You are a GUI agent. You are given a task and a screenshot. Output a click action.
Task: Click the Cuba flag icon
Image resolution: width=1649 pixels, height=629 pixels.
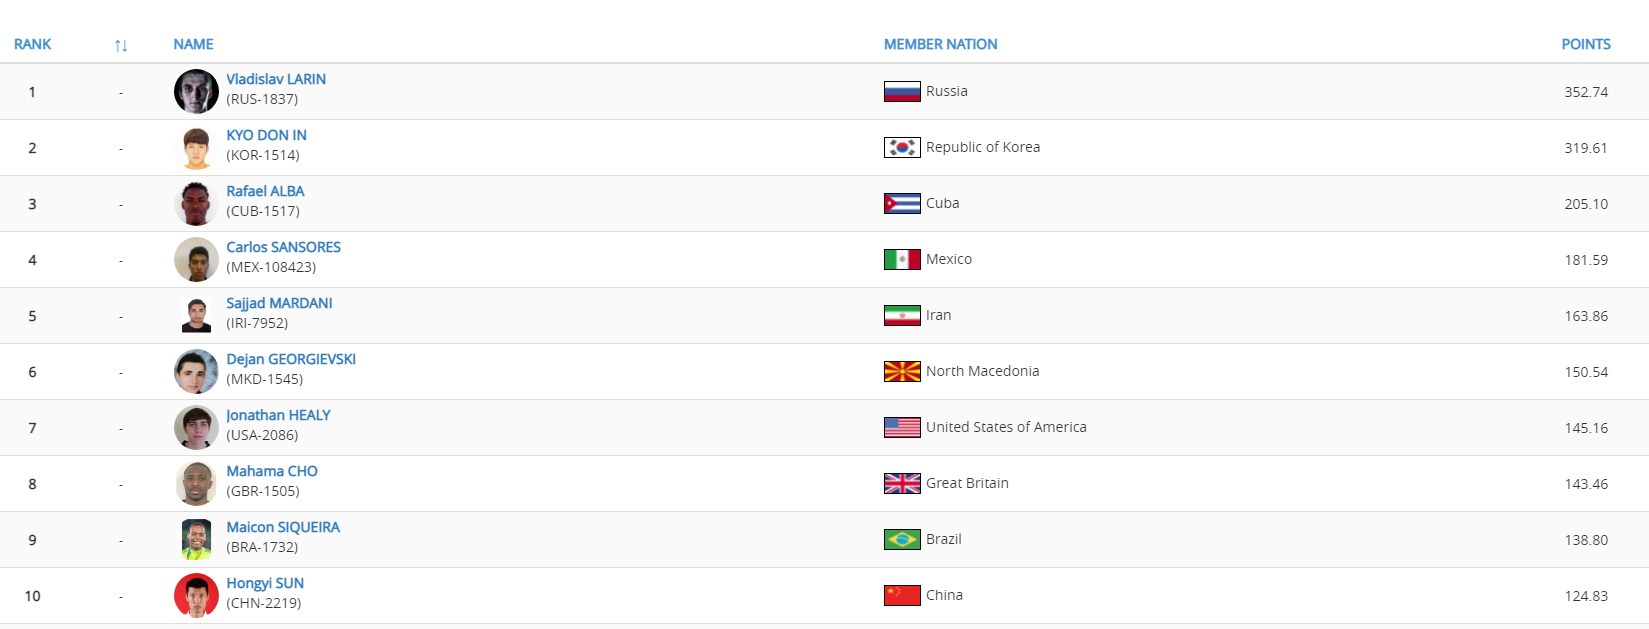tap(902, 204)
